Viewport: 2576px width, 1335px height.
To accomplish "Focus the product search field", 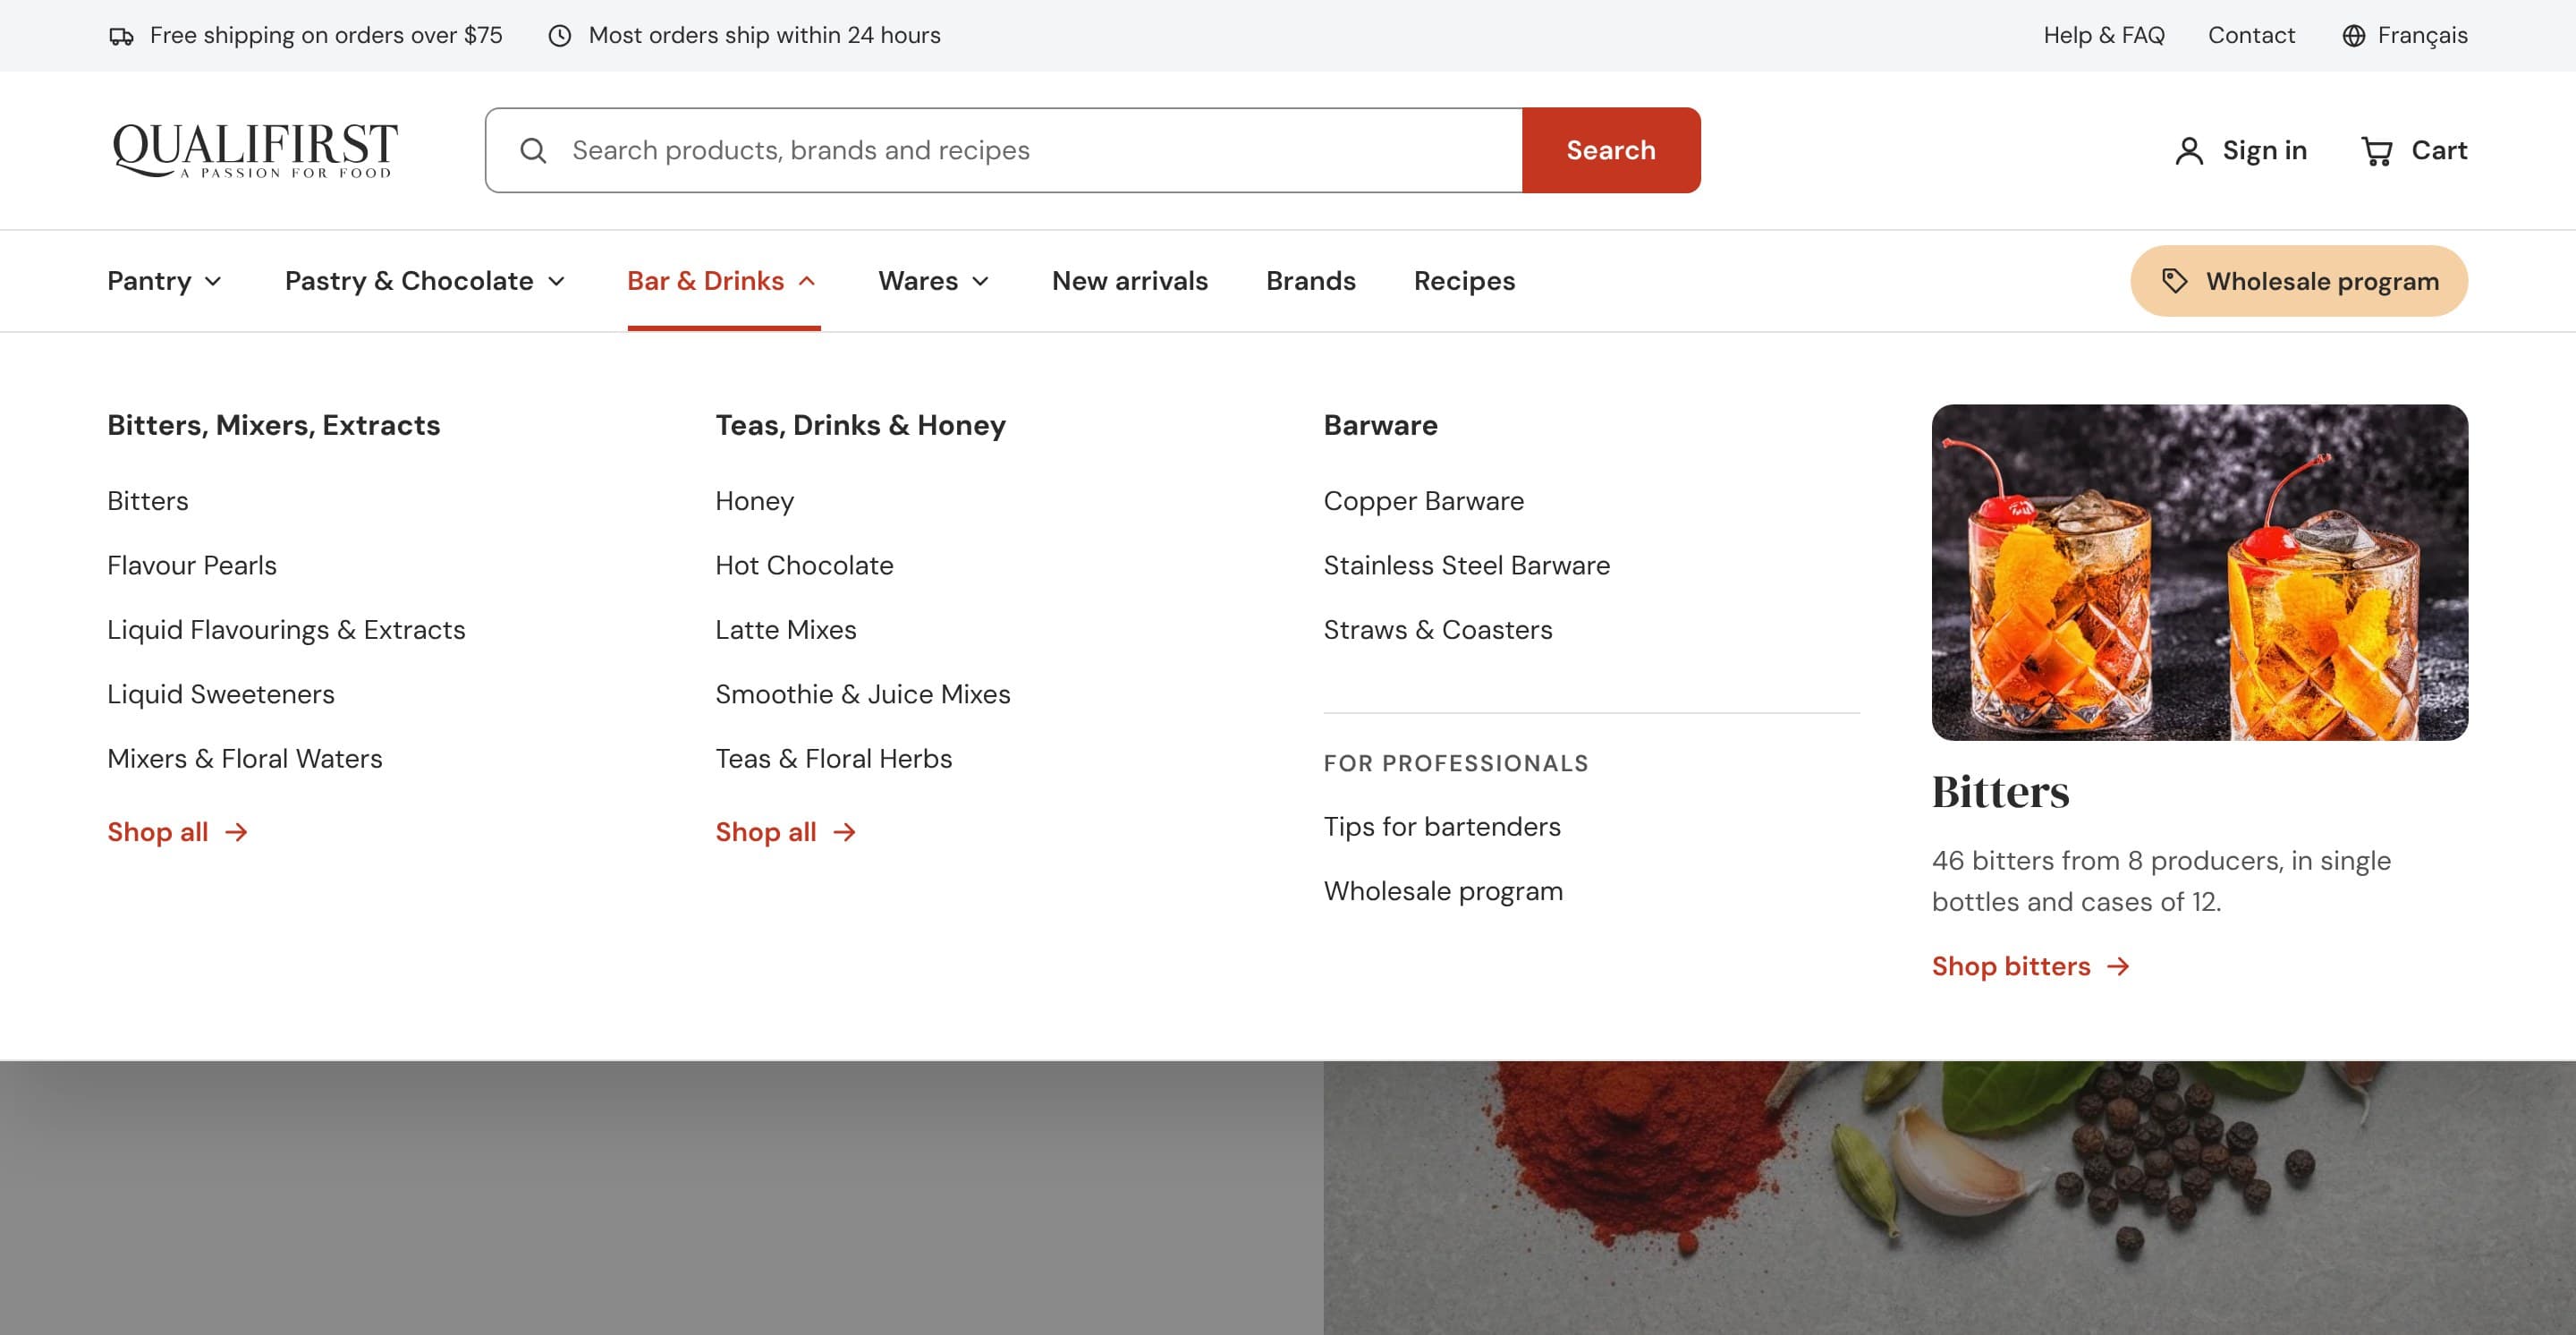I will coord(1004,150).
